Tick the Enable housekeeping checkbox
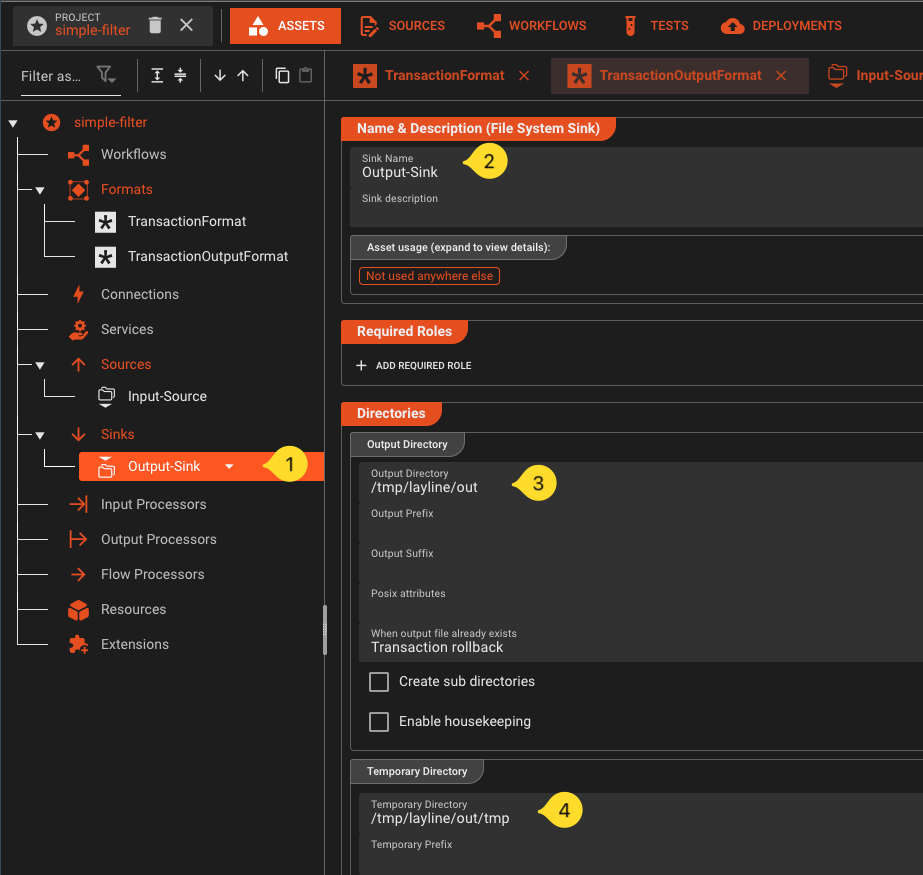923x875 pixels. point(379,722)
